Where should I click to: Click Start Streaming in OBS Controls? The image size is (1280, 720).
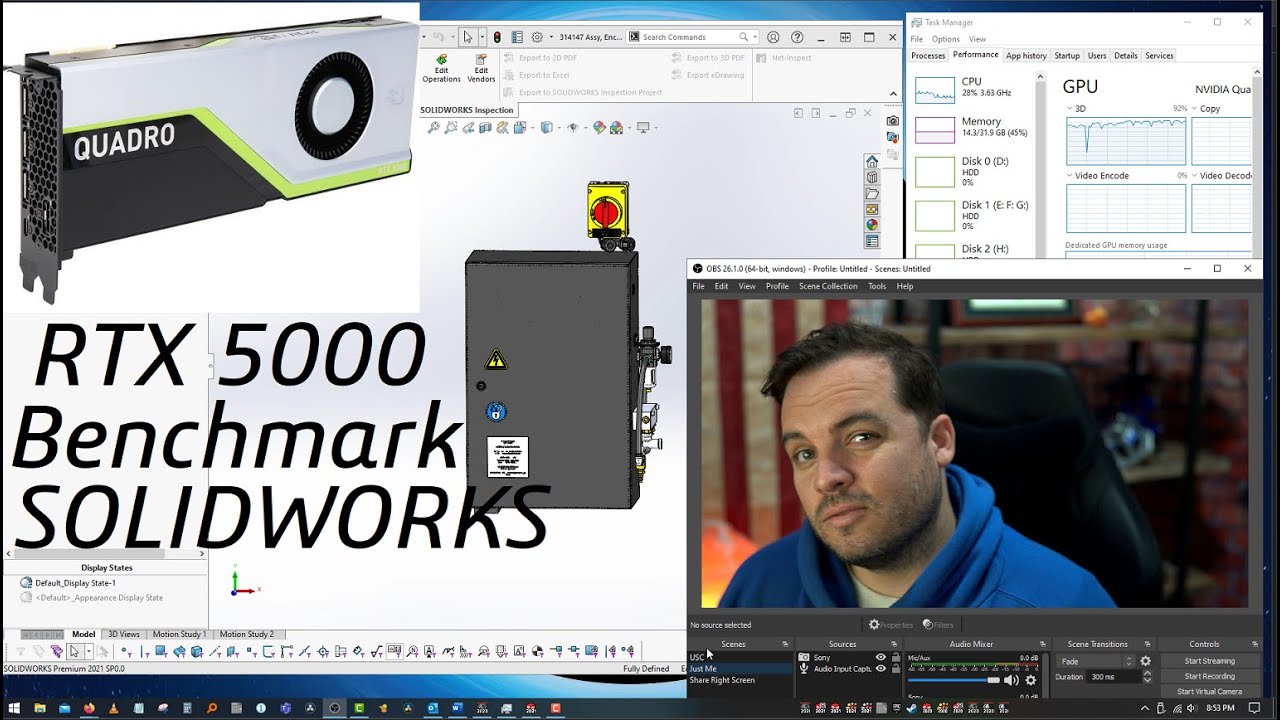coord(1209,661)
